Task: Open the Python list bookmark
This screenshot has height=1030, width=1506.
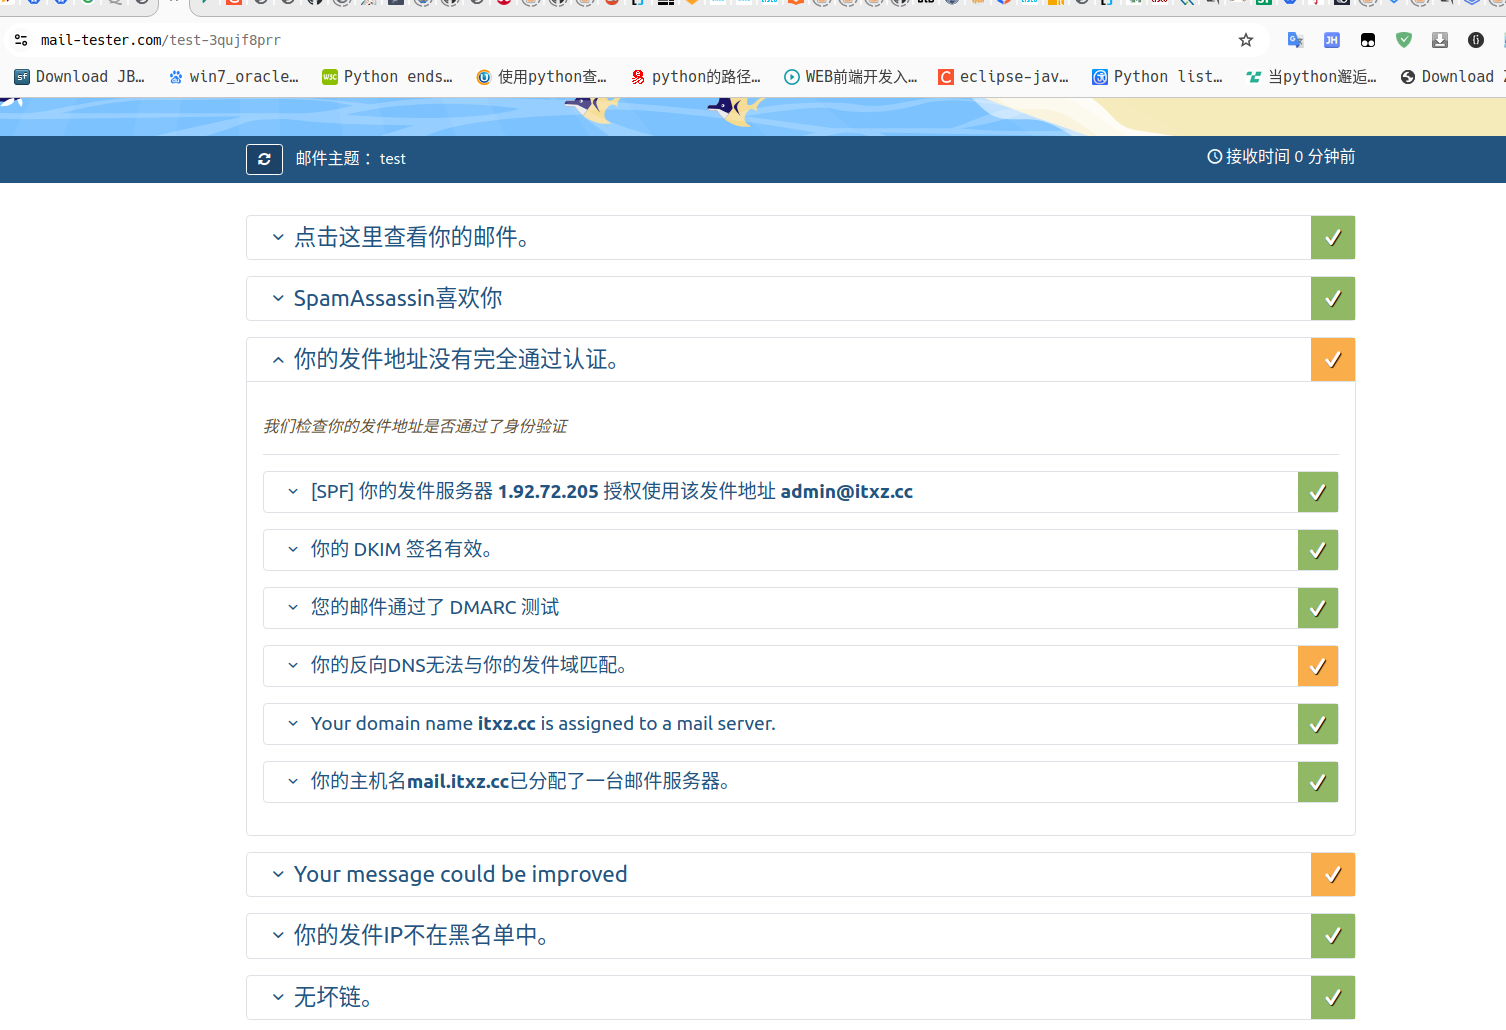Action: tap(1158, 77)
